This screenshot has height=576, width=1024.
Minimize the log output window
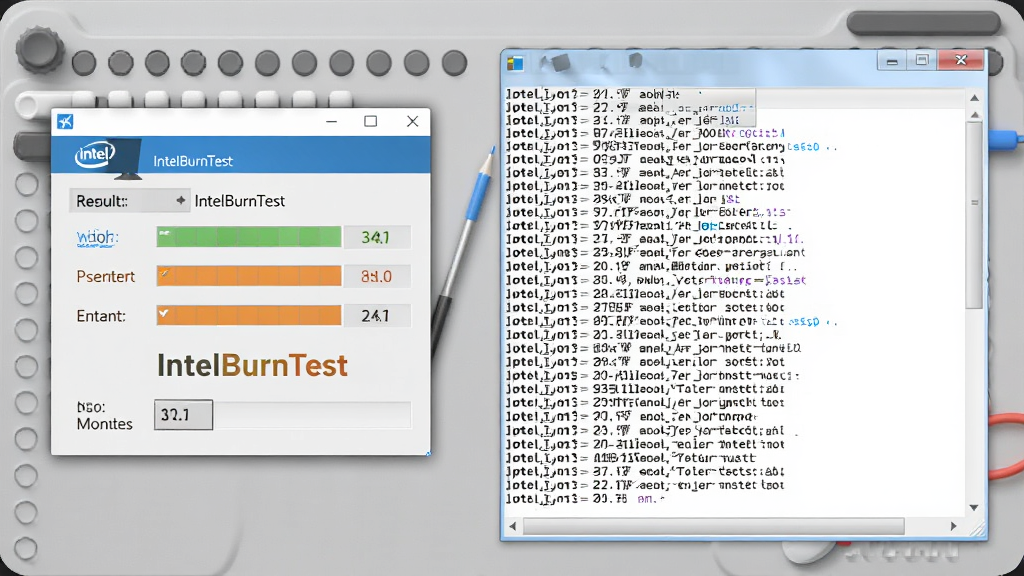point(892,61)
